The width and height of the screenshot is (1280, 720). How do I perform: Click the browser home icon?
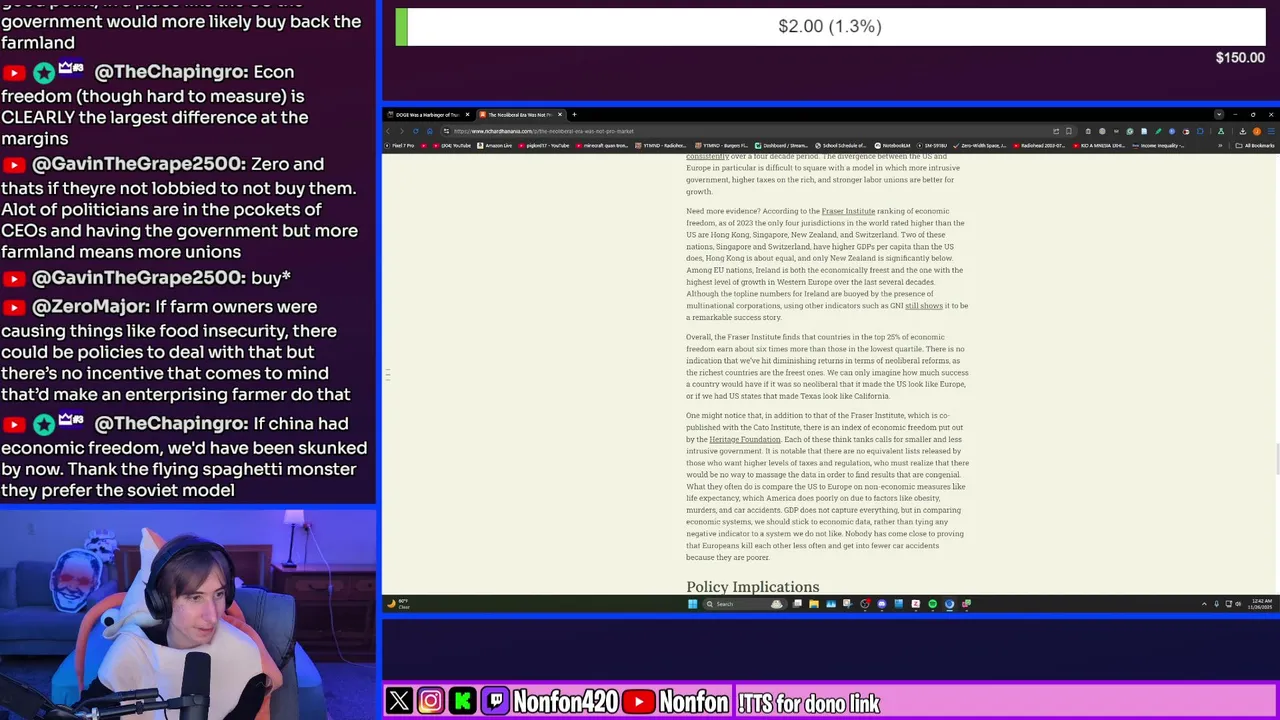pyautogui.click(x=429, y=131)
